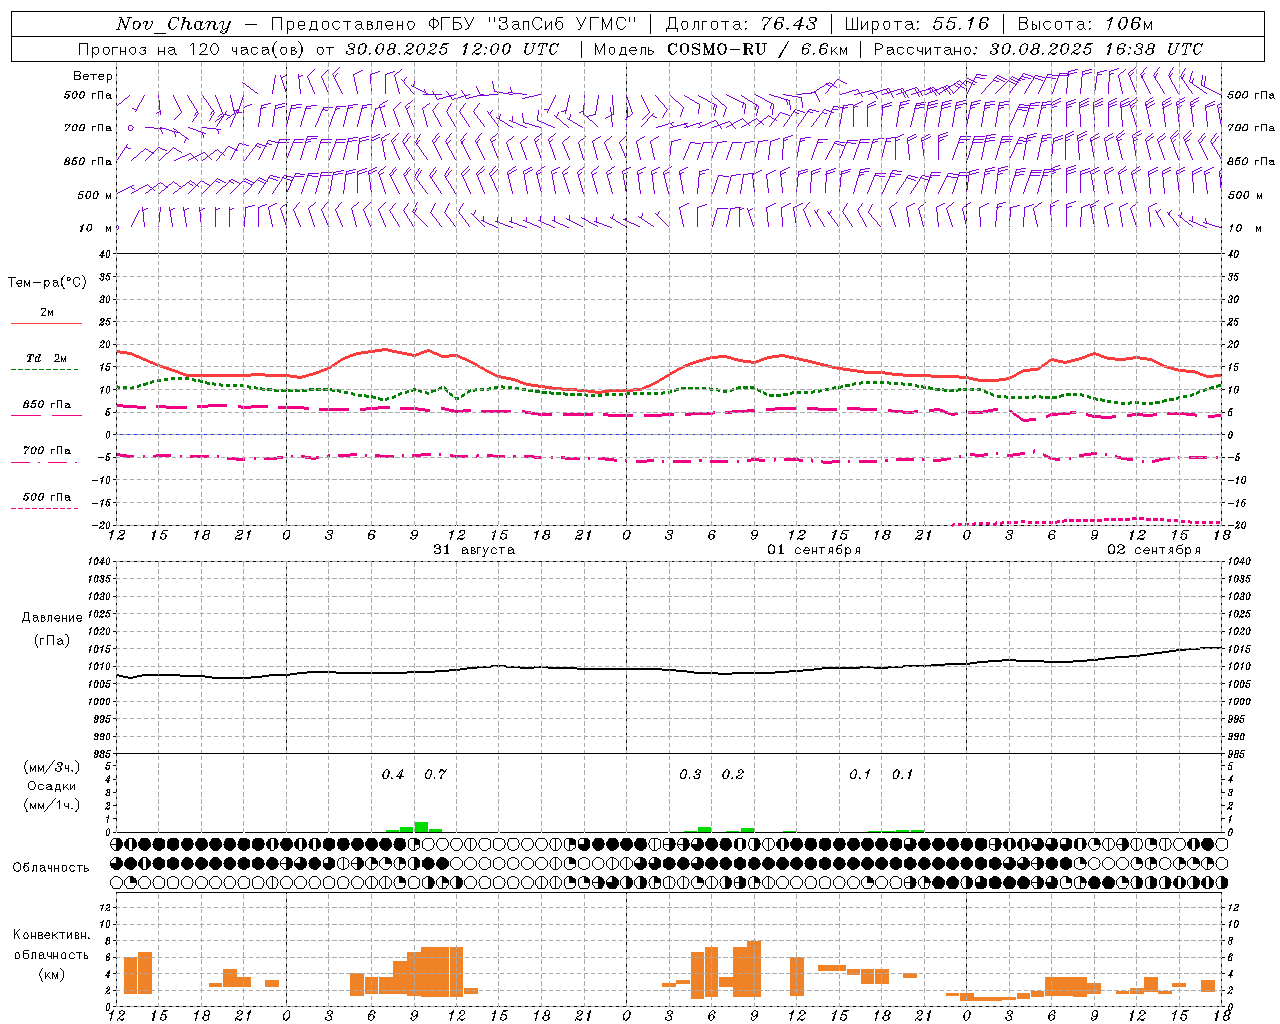This screenshot has height=1024, width=1280.
Task: Click the 500 гПа temperature legend entry
Action: [x=46, y=499]
